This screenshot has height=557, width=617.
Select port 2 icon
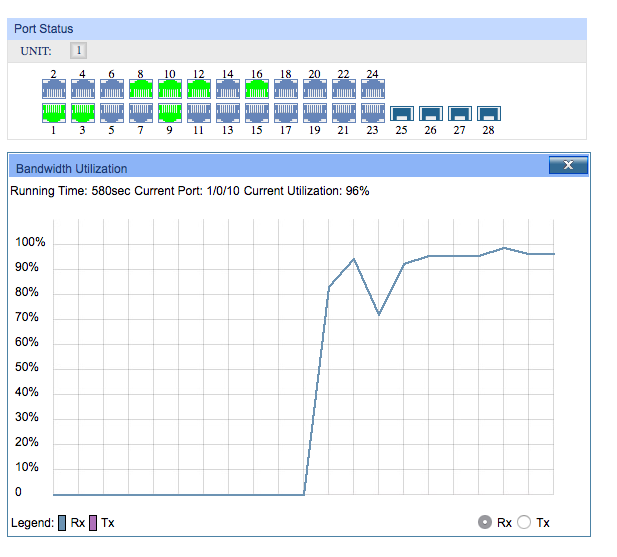click(x=54, y=89)
